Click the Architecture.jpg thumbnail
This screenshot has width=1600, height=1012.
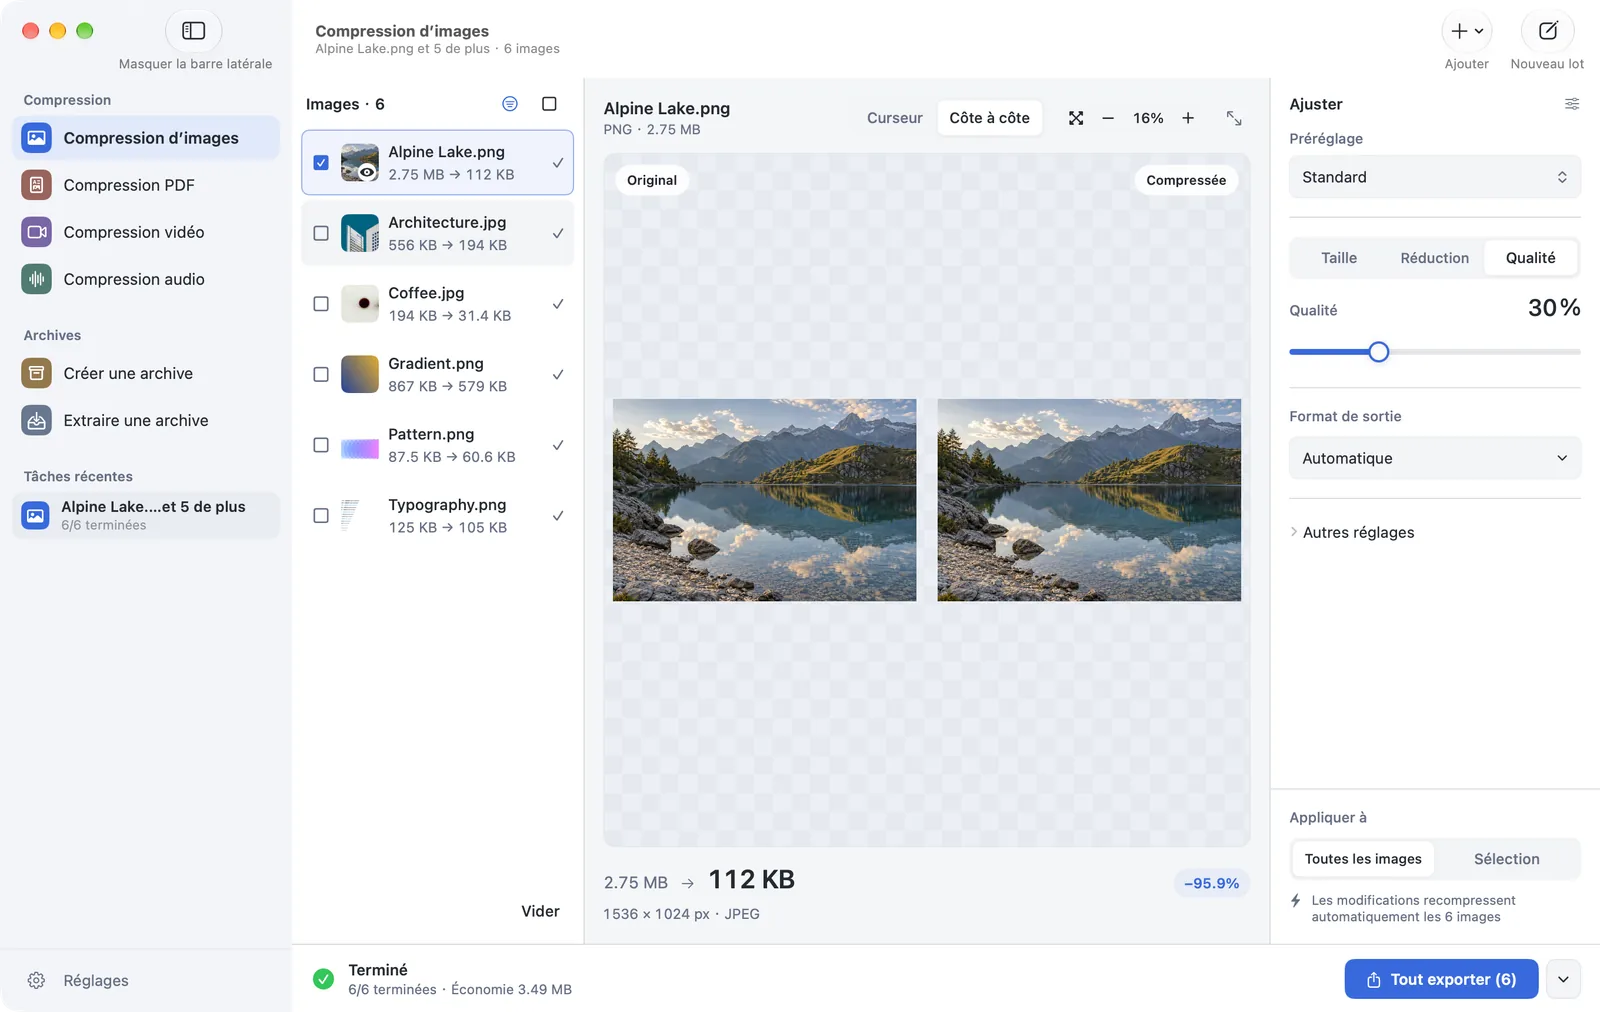coord(360,233)
